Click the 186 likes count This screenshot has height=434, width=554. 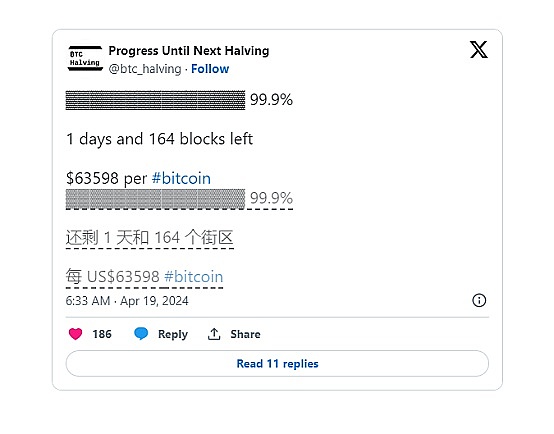(x=102, y=334)
